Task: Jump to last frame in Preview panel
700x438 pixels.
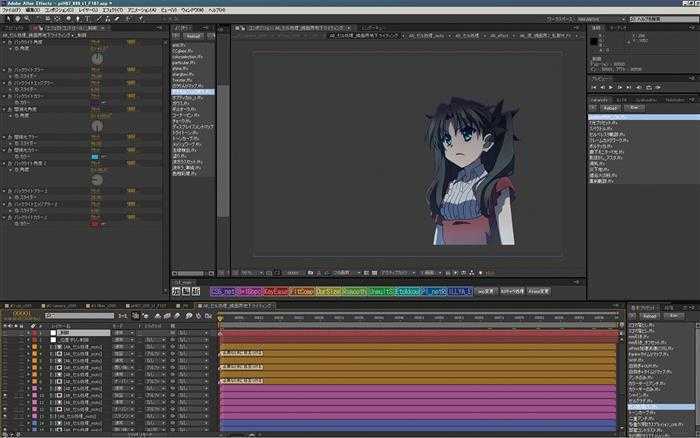Action: tap(629, 88)
